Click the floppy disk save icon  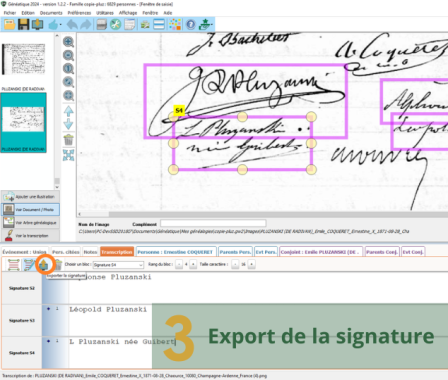coord(23,25)
